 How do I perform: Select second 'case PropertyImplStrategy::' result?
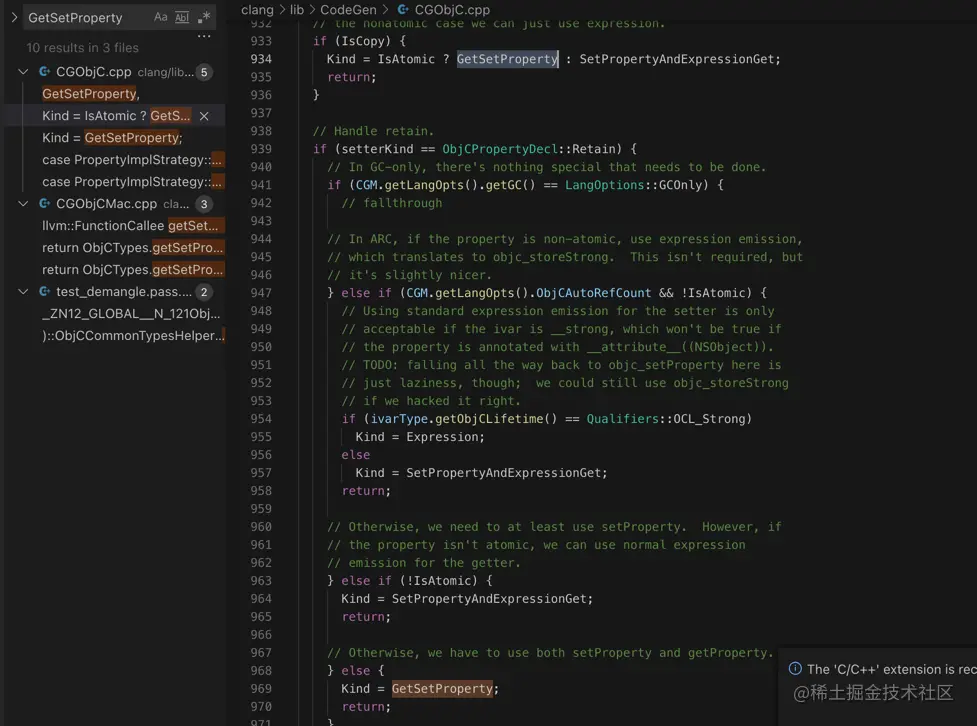pos(115,182)
